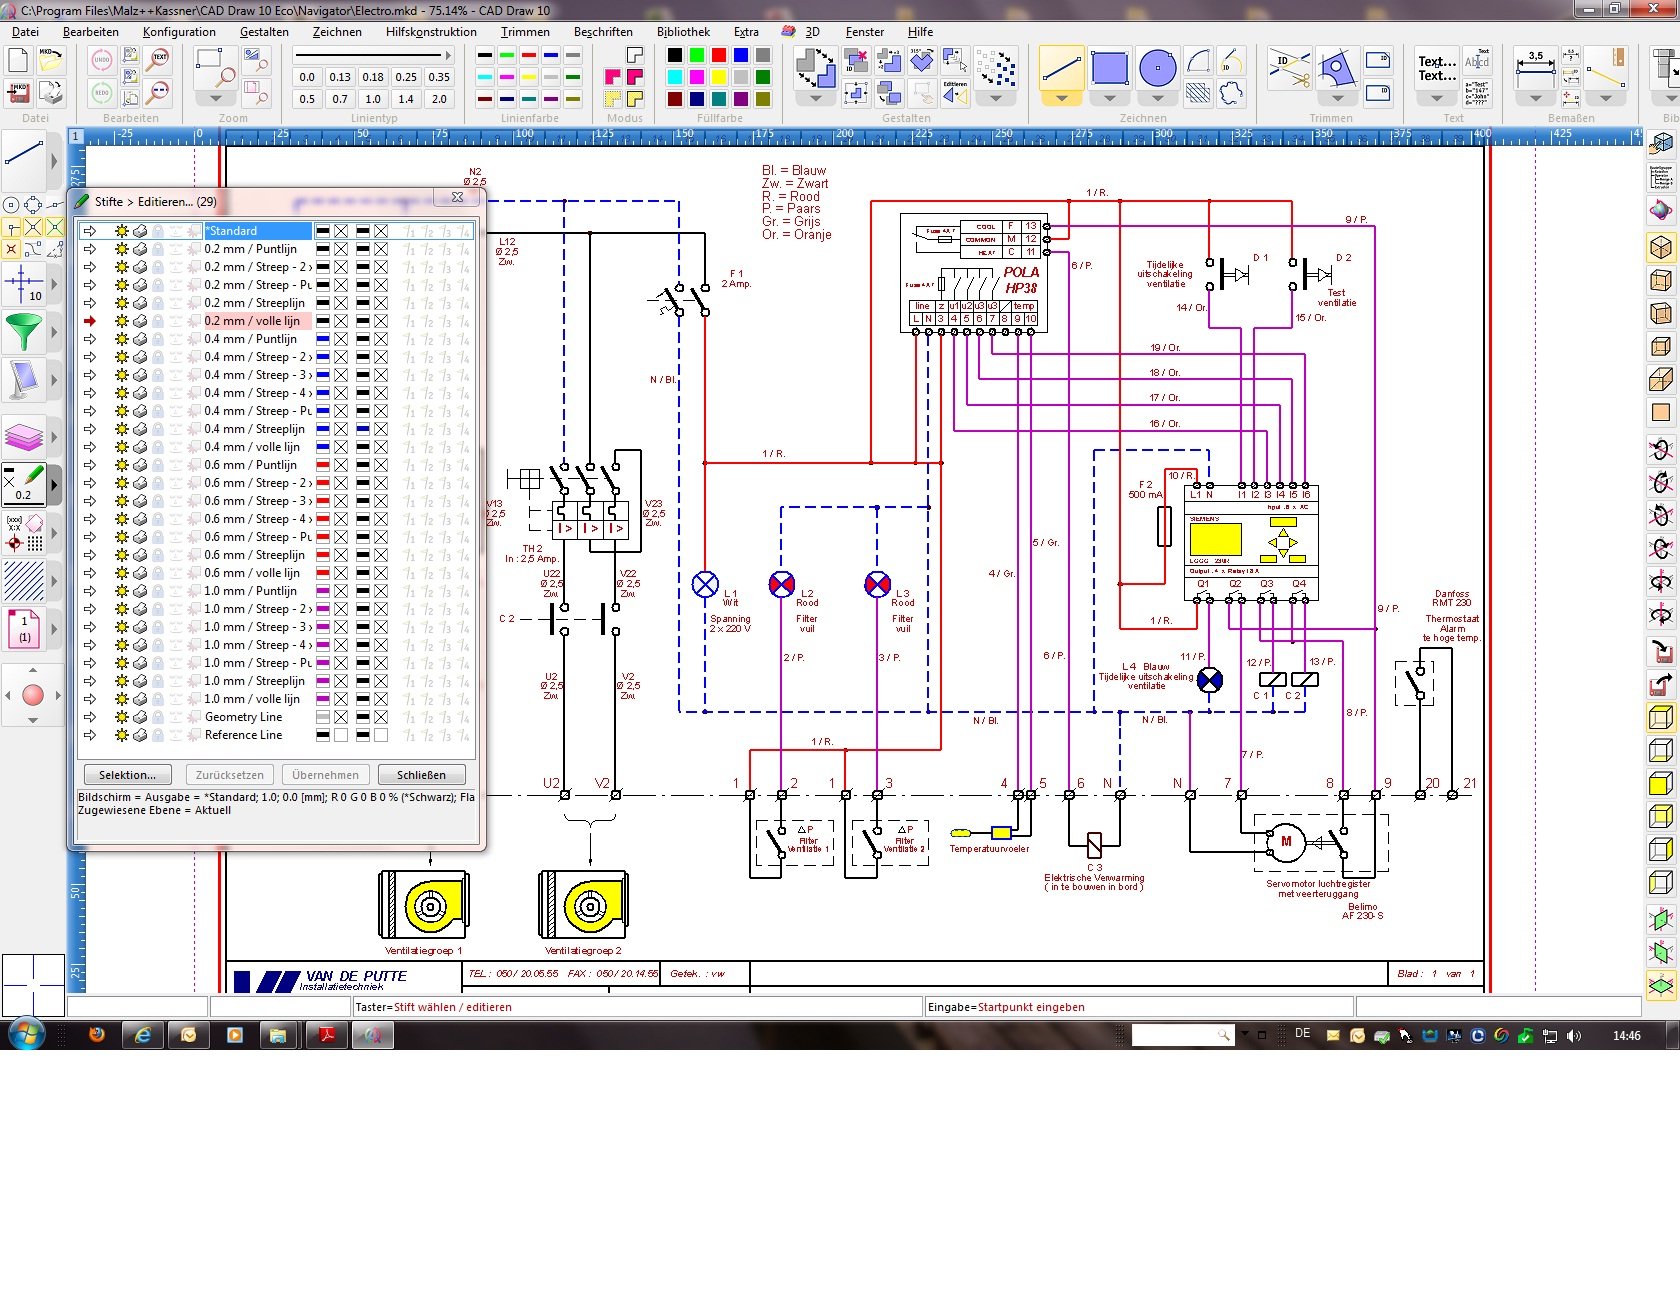Click the diagonal hatch fill icon

(25, 580)
